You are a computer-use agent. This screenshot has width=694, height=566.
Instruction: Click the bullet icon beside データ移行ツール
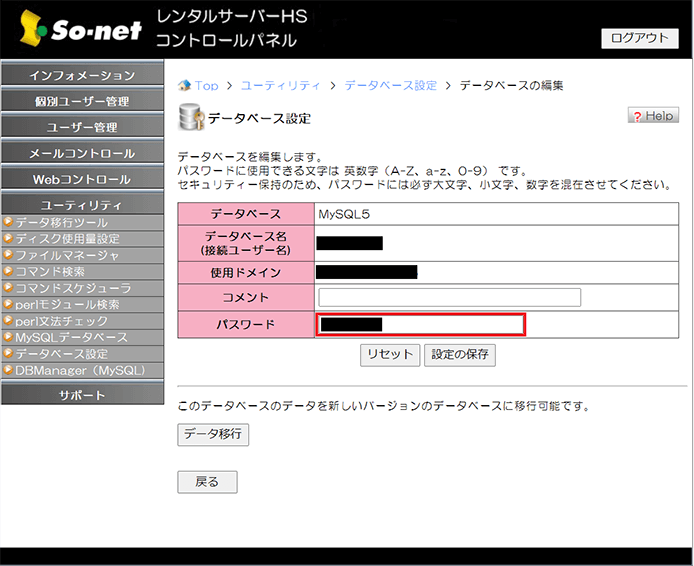click(7, 222)
